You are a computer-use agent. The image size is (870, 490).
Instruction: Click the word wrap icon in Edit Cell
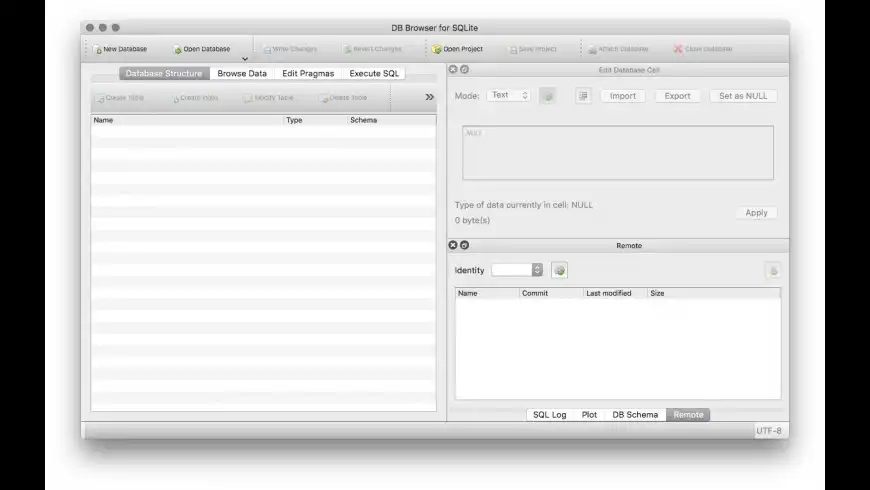583,96
